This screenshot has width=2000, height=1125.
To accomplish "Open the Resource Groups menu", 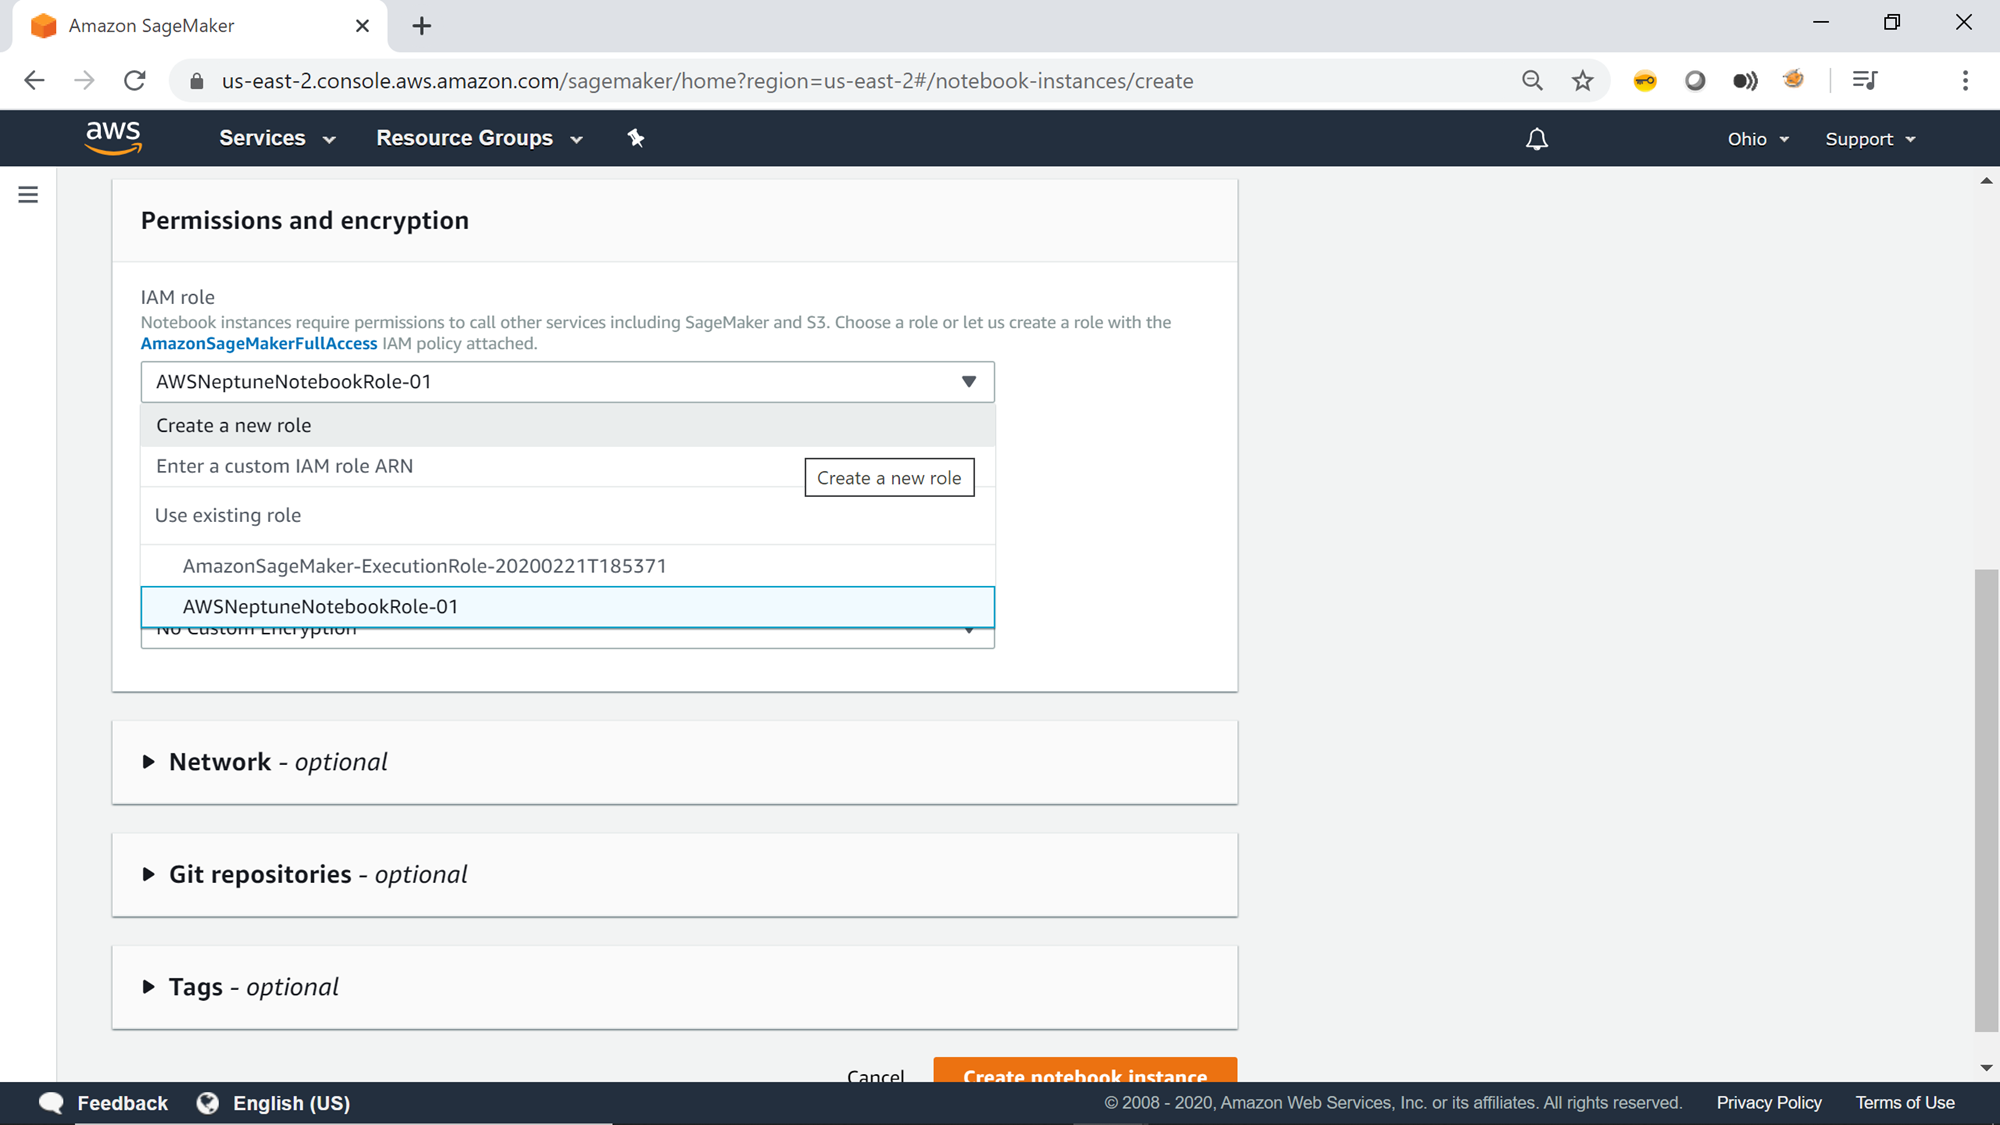I will 478,138.
